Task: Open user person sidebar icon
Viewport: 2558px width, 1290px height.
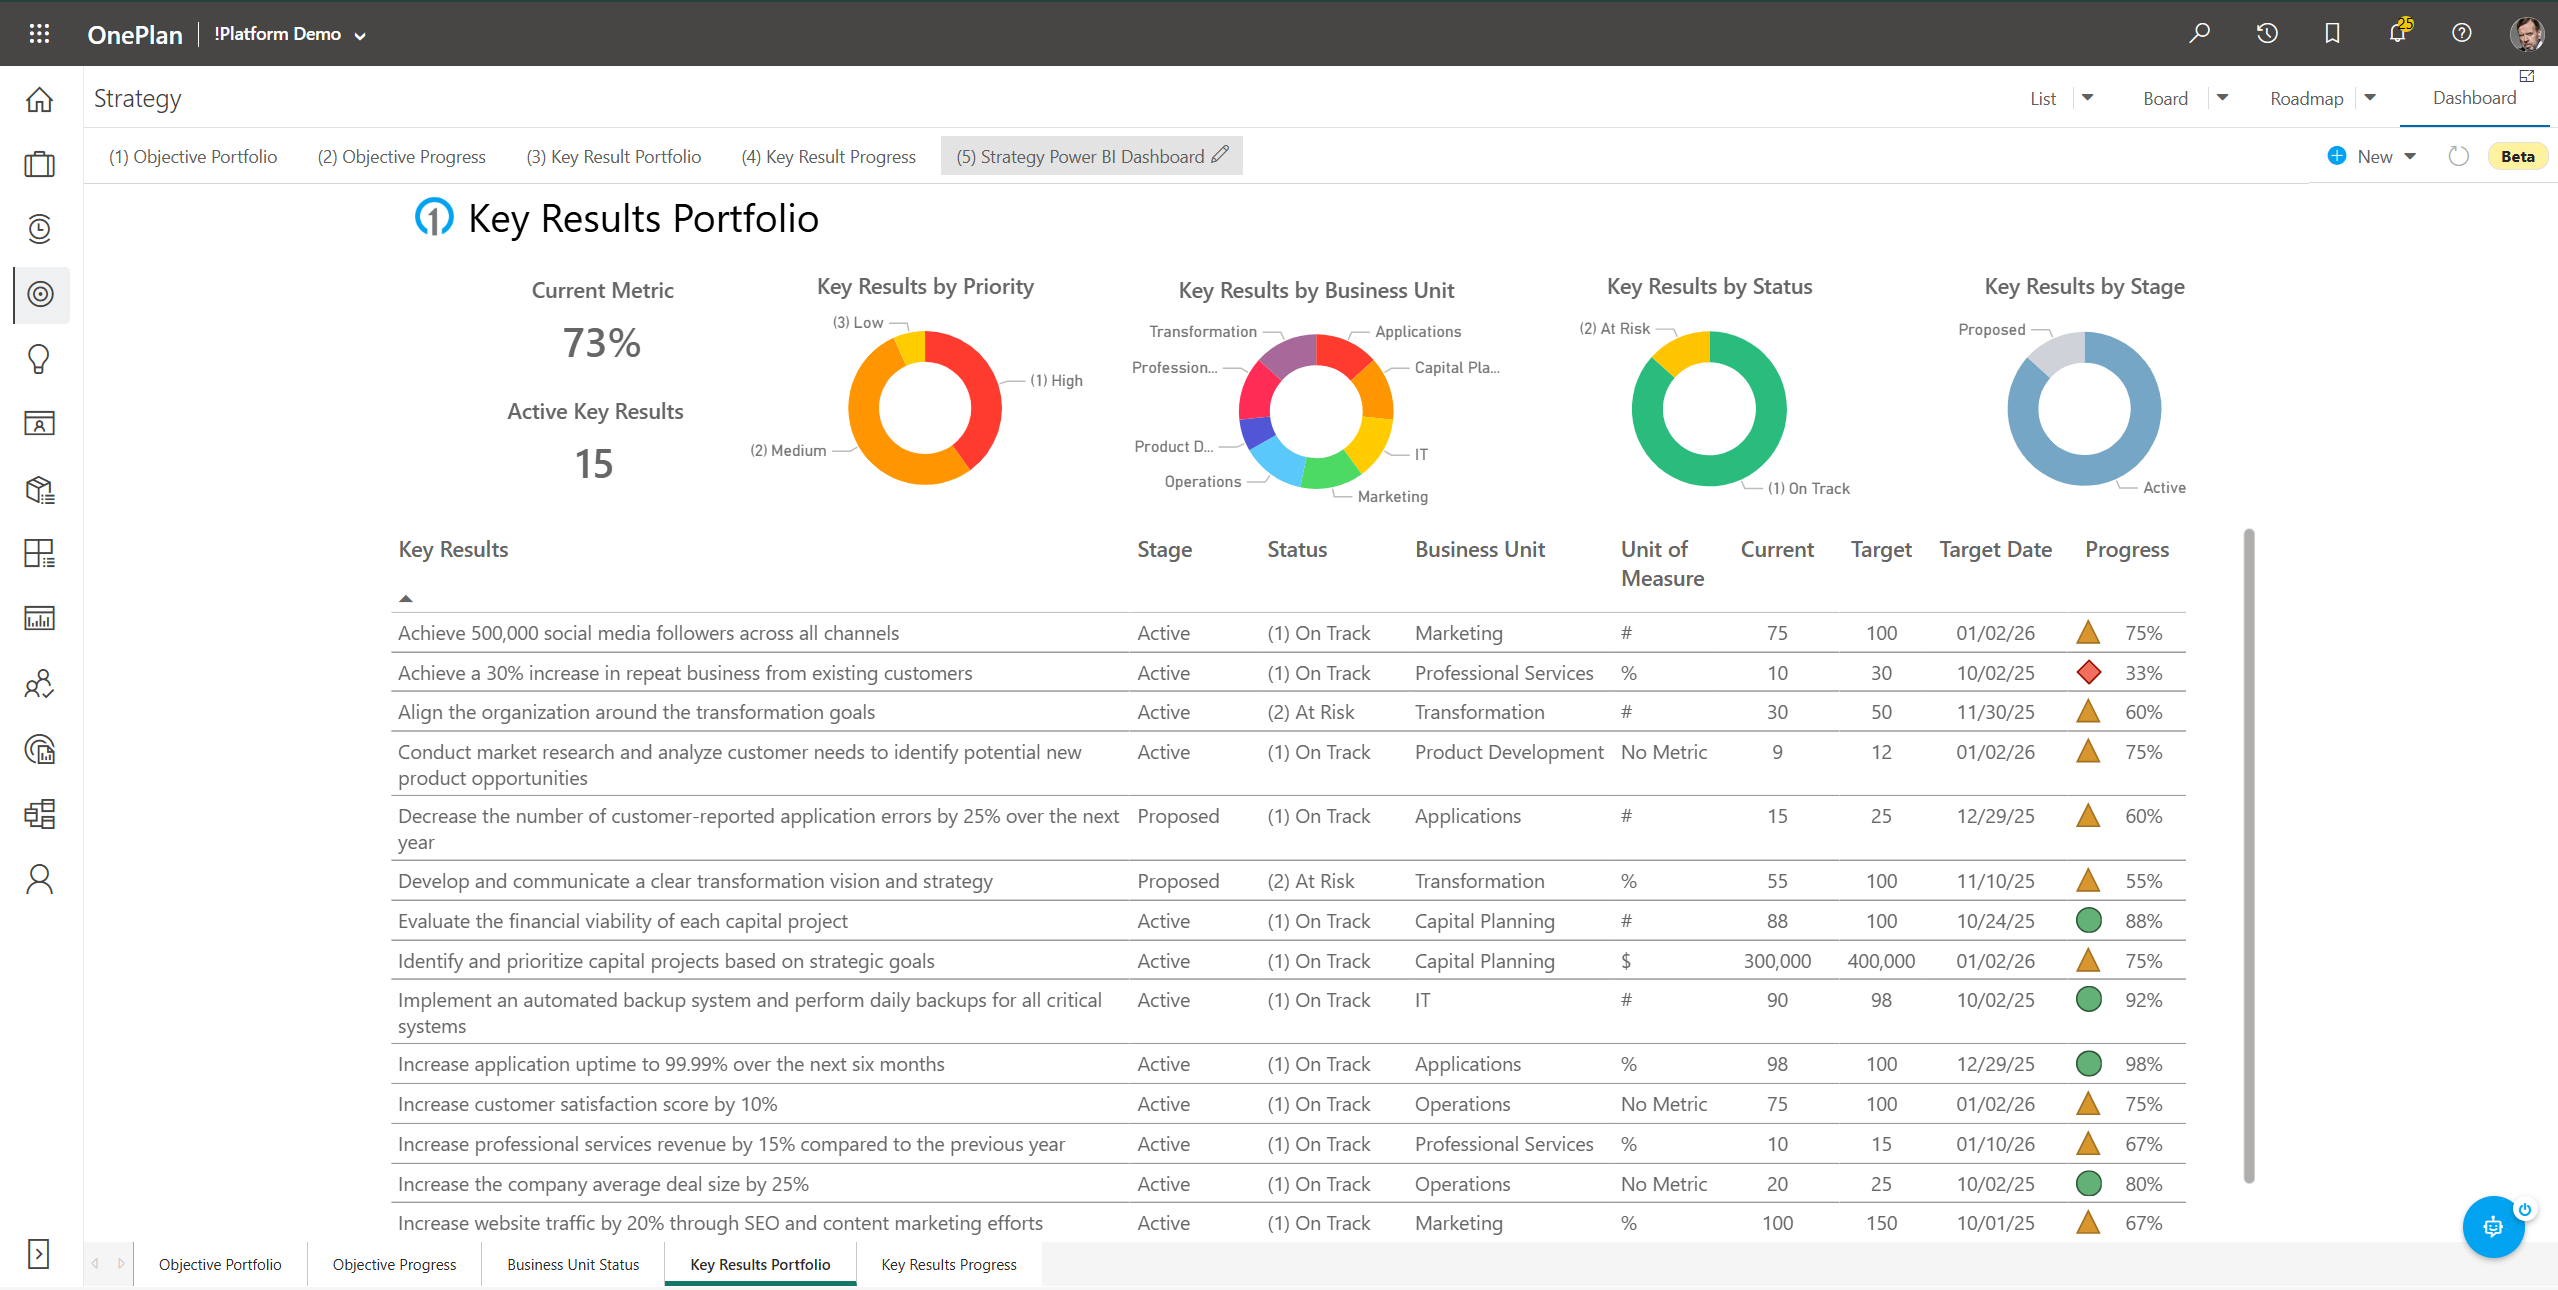Action: pos(39,879)
